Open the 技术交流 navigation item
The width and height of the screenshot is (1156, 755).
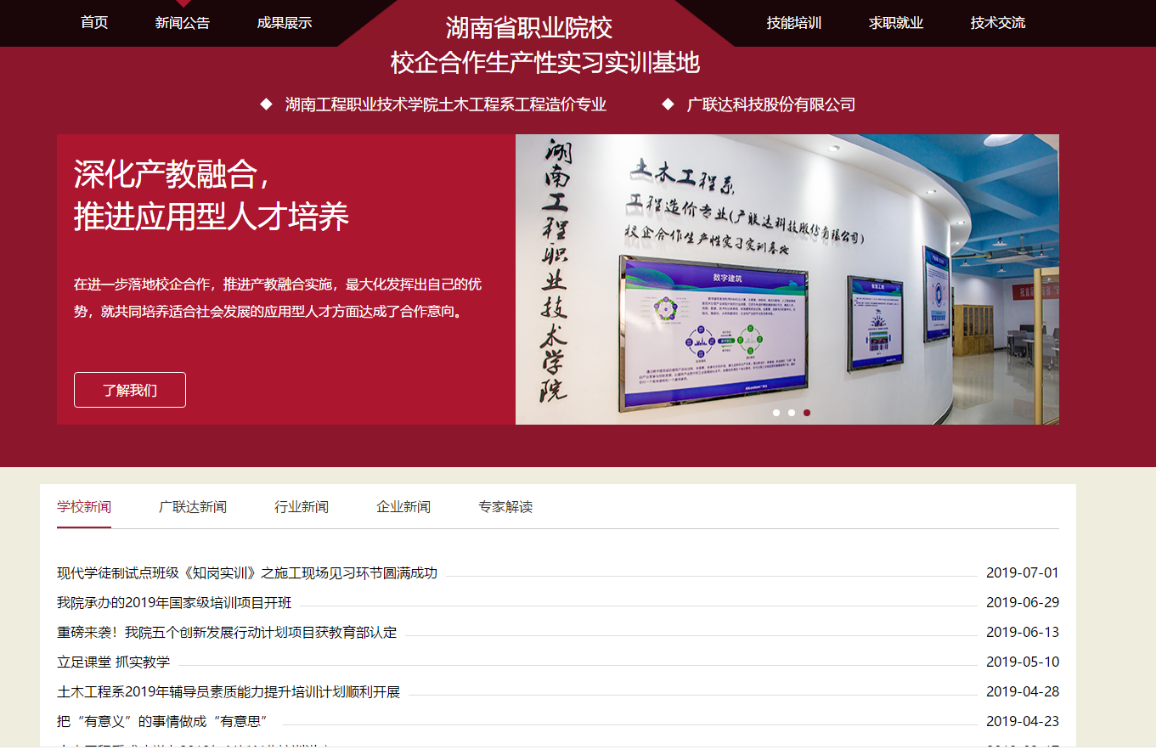tap(997, 23)
